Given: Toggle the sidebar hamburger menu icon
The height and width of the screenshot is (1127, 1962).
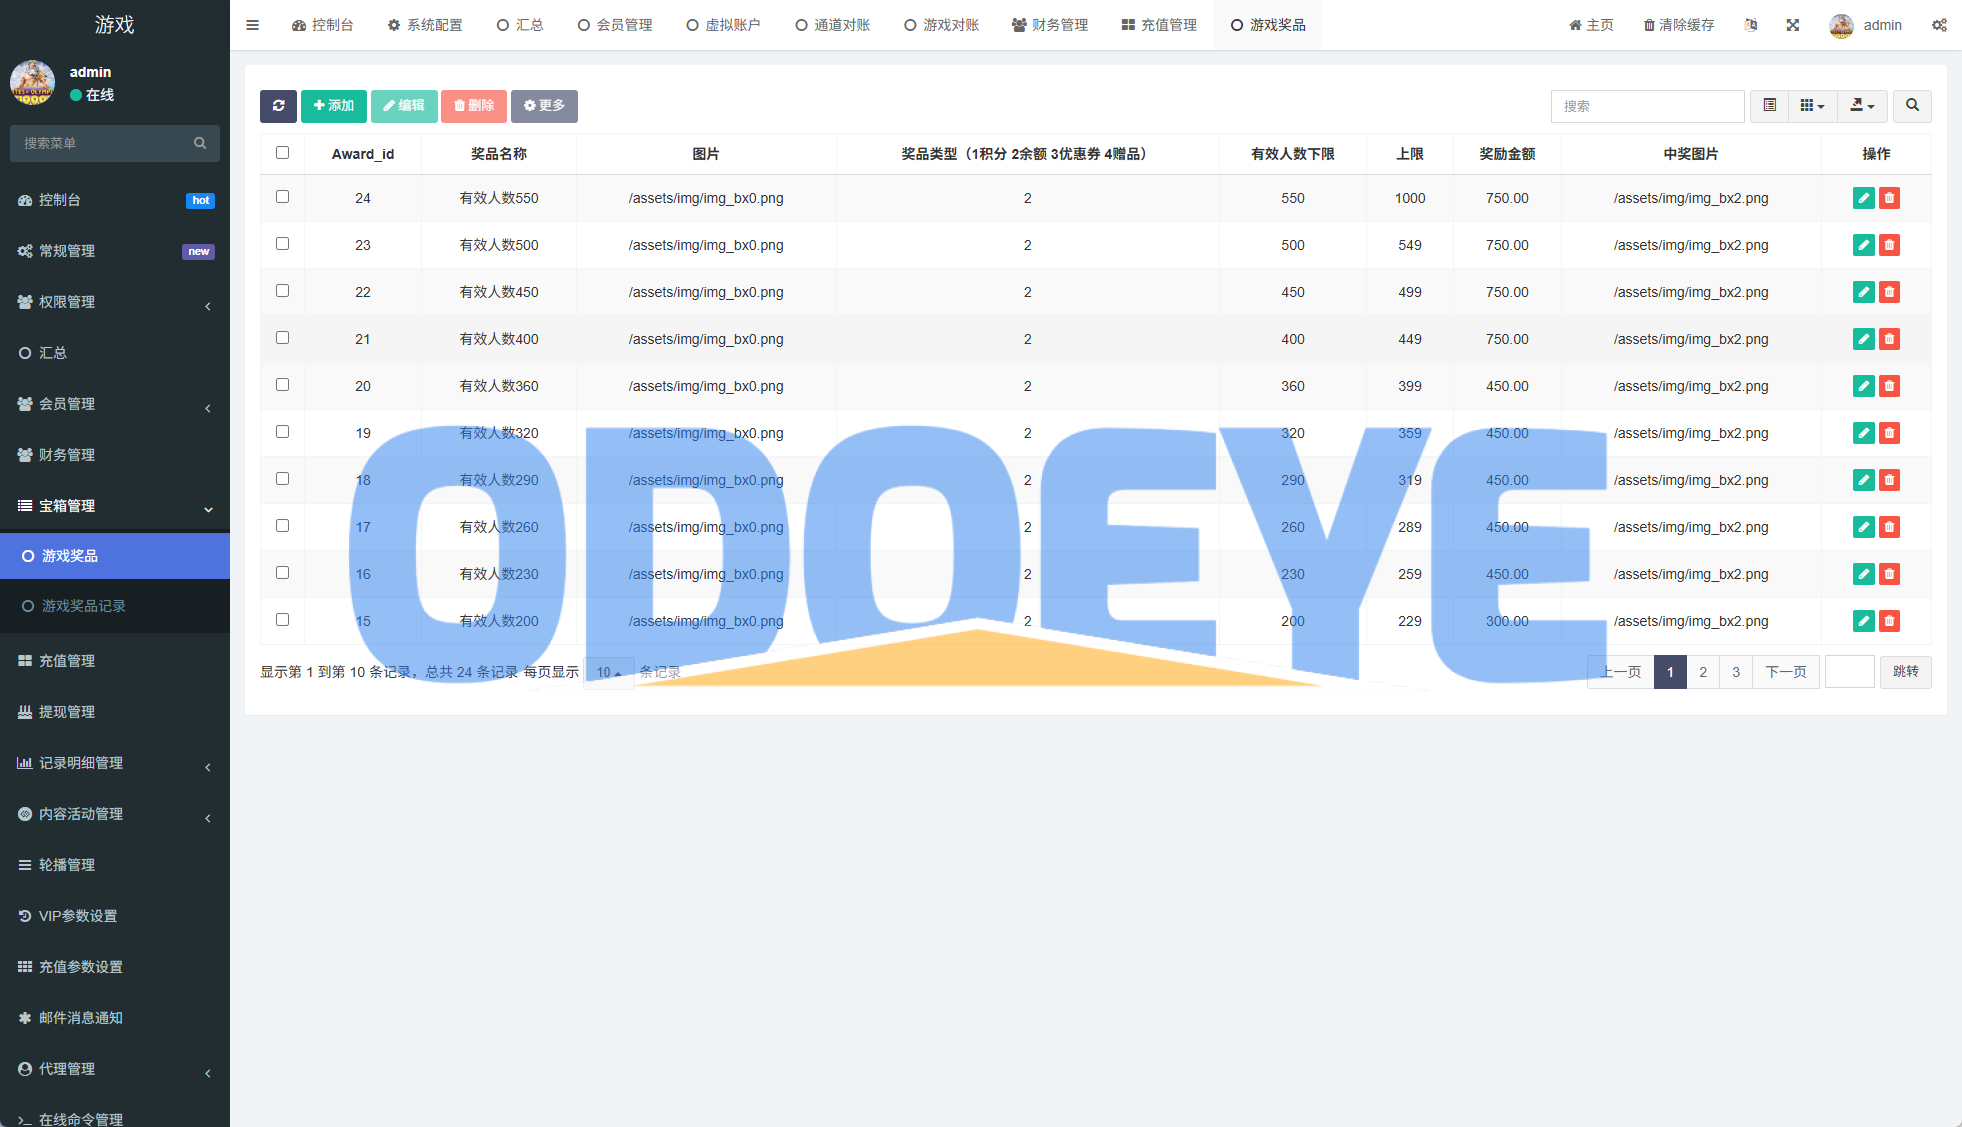Looking at the screenshot, I should coord(252,25).
